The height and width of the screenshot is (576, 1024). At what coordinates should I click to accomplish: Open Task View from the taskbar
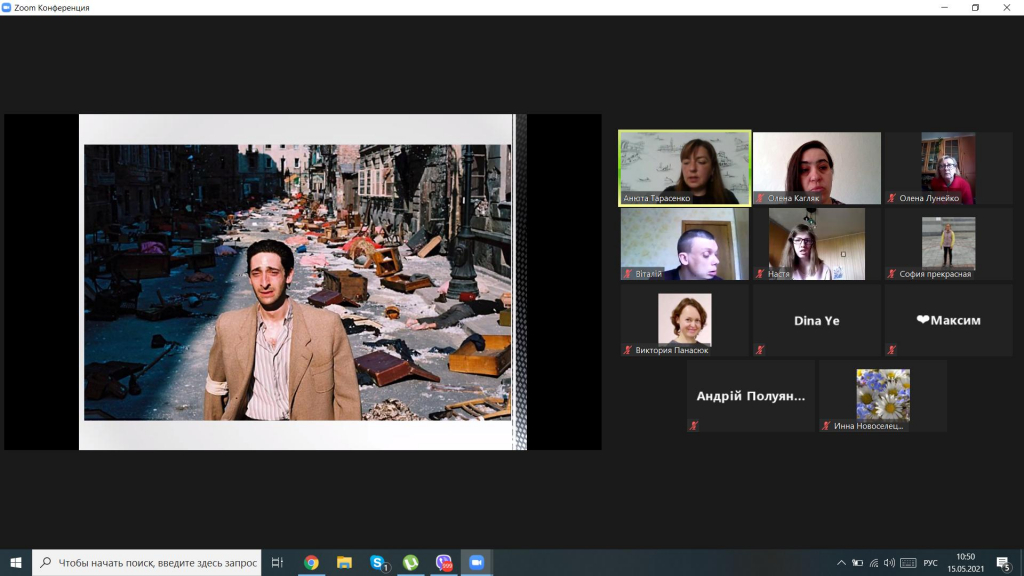(278, 562)
